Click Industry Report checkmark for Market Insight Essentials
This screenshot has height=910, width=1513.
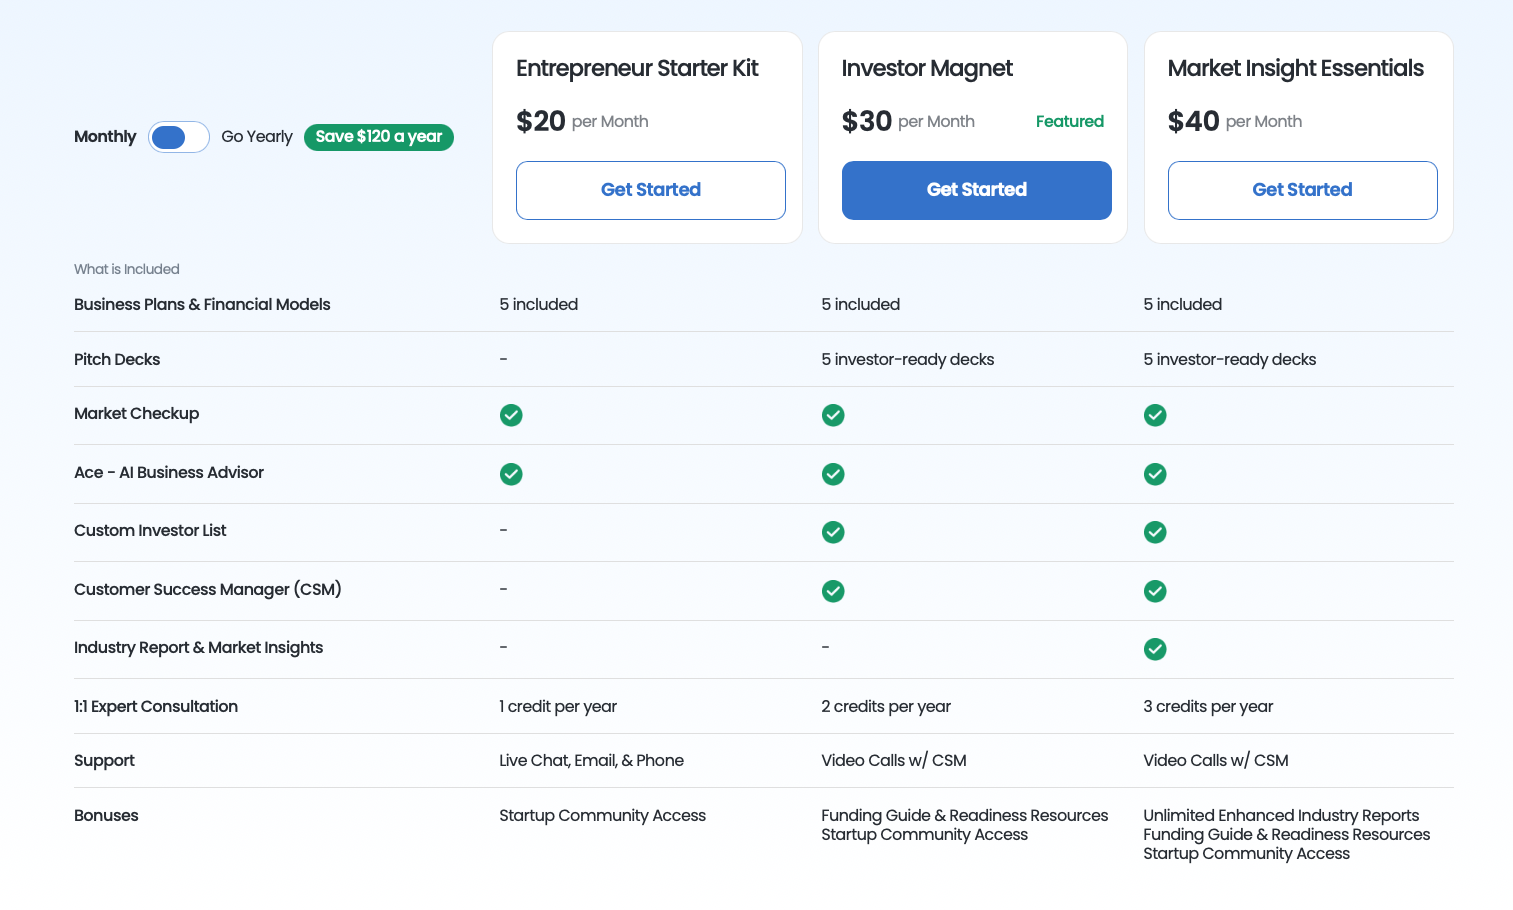(x=1155, y=649)
